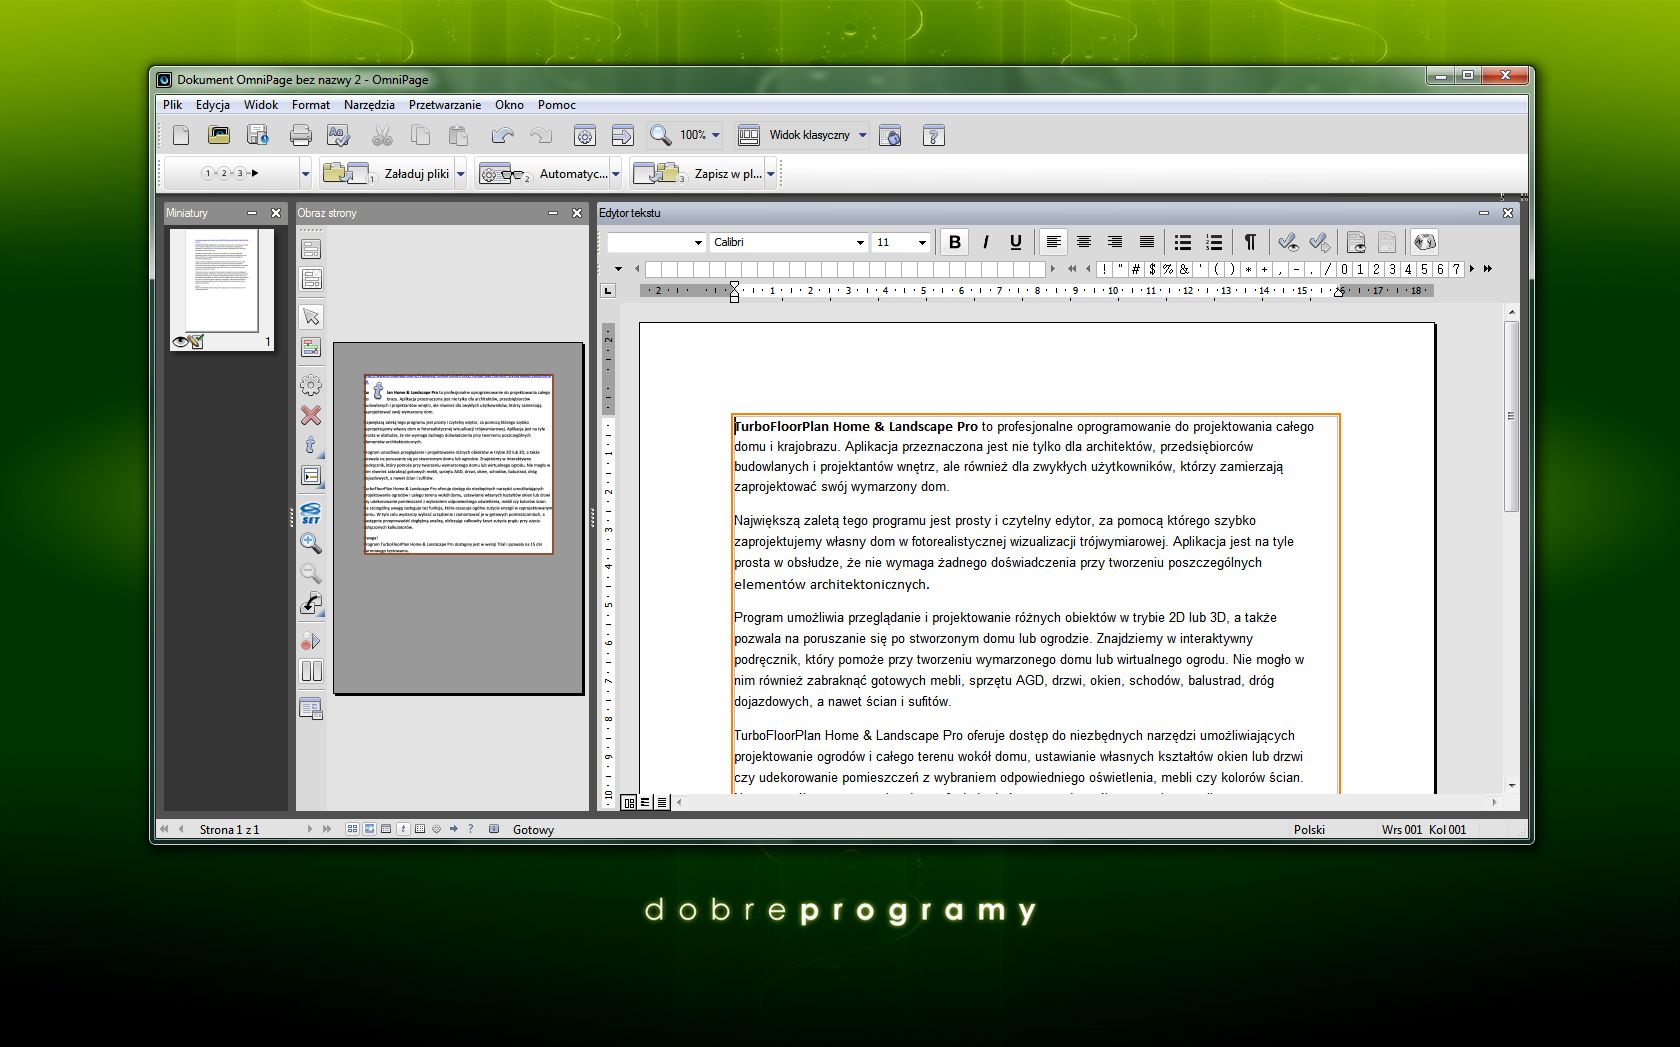Click the New document icon
Screen dimensions: 1680x1047
point(181,135)
